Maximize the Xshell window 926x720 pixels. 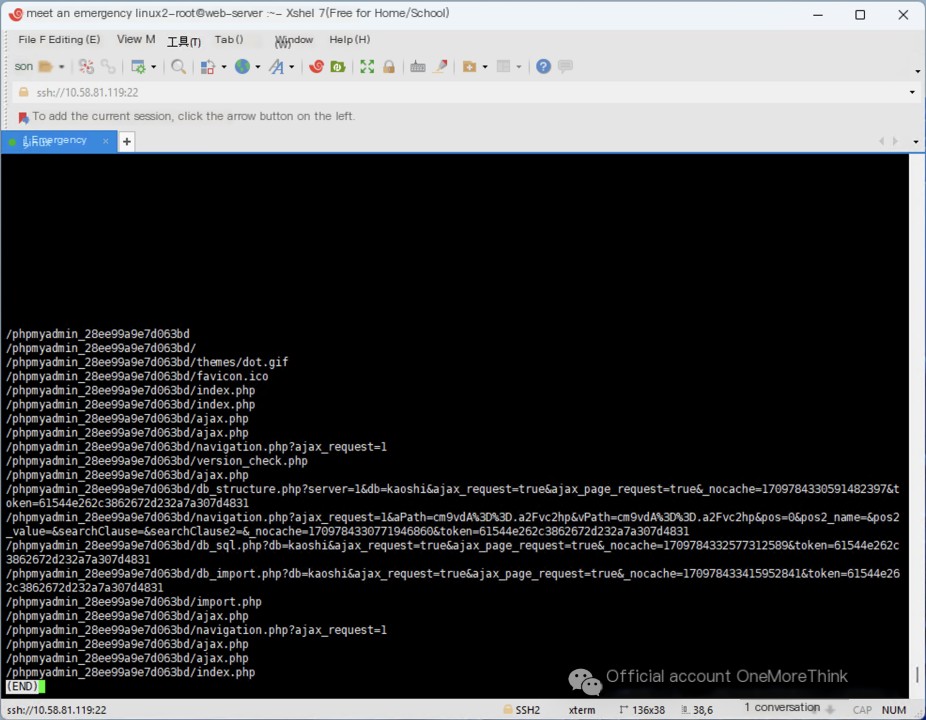click(860, 15)
